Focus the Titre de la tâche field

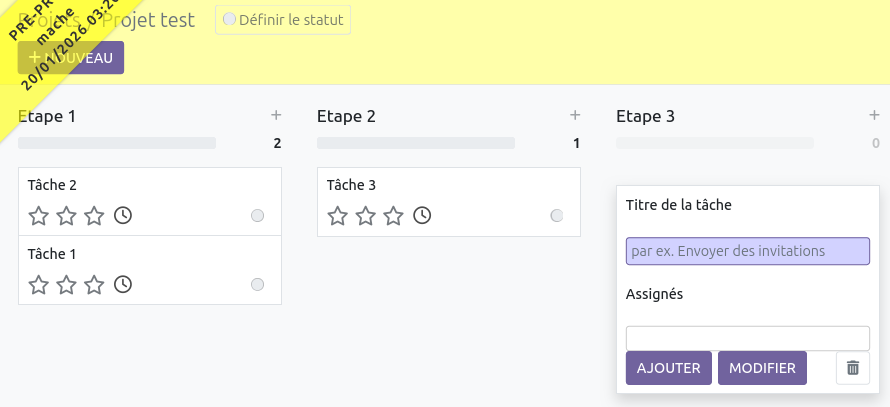(x=747, y=251)
